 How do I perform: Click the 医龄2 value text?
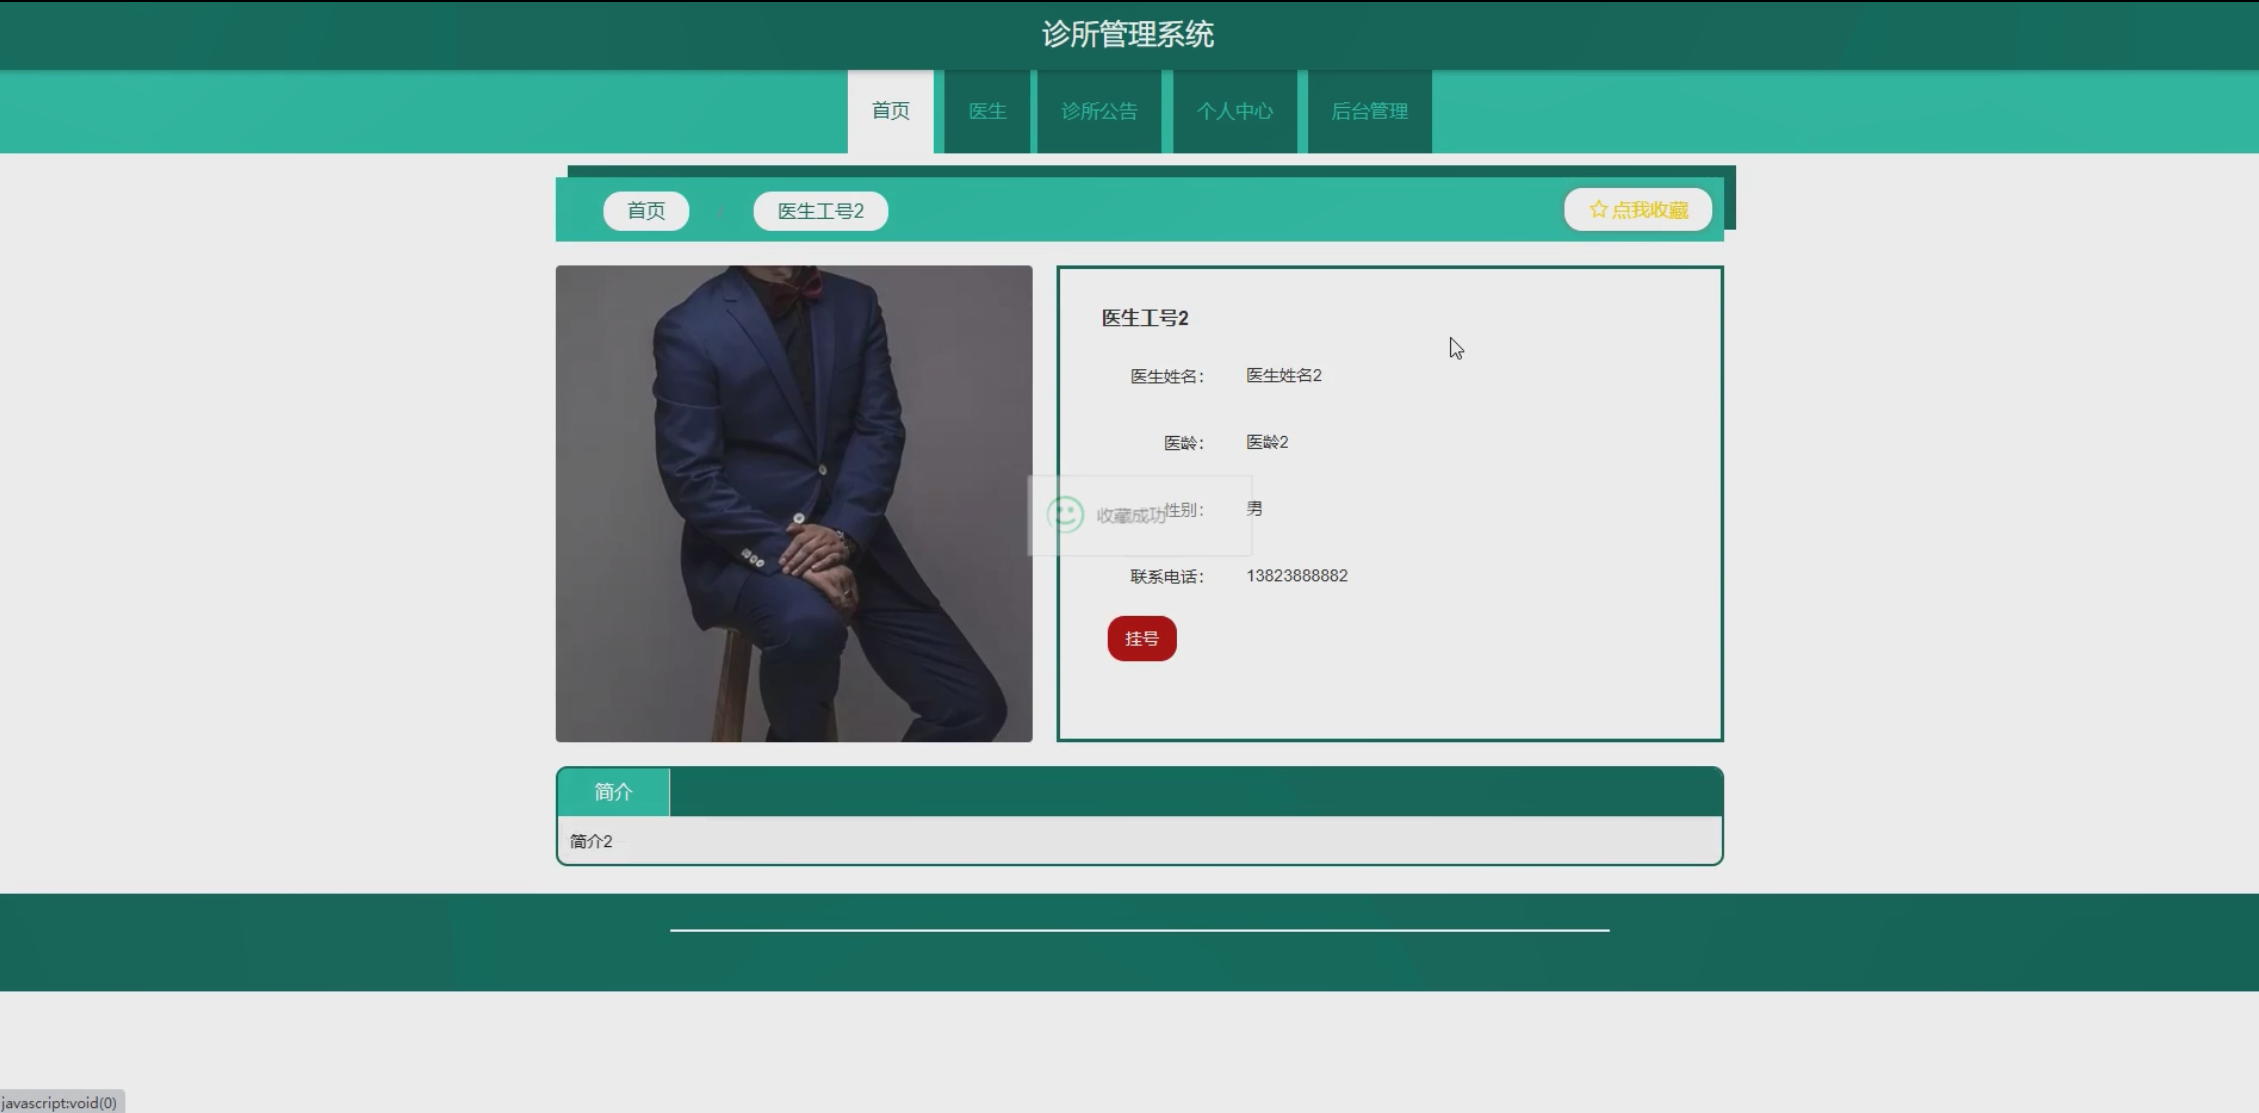(1266, 442)
